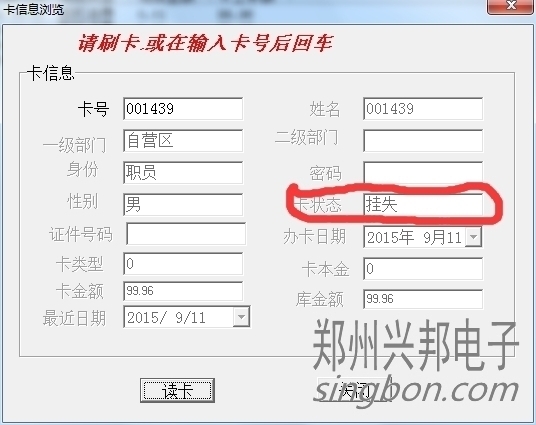Select the 卡状态 field showing 挂失
This screenshot has height=425, width=536.
click(x=423, y=204)
